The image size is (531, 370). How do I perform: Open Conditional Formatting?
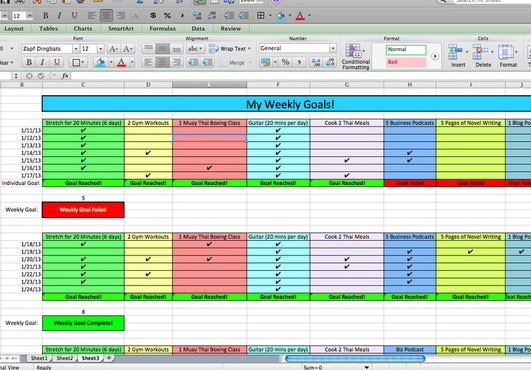[355, 57]
